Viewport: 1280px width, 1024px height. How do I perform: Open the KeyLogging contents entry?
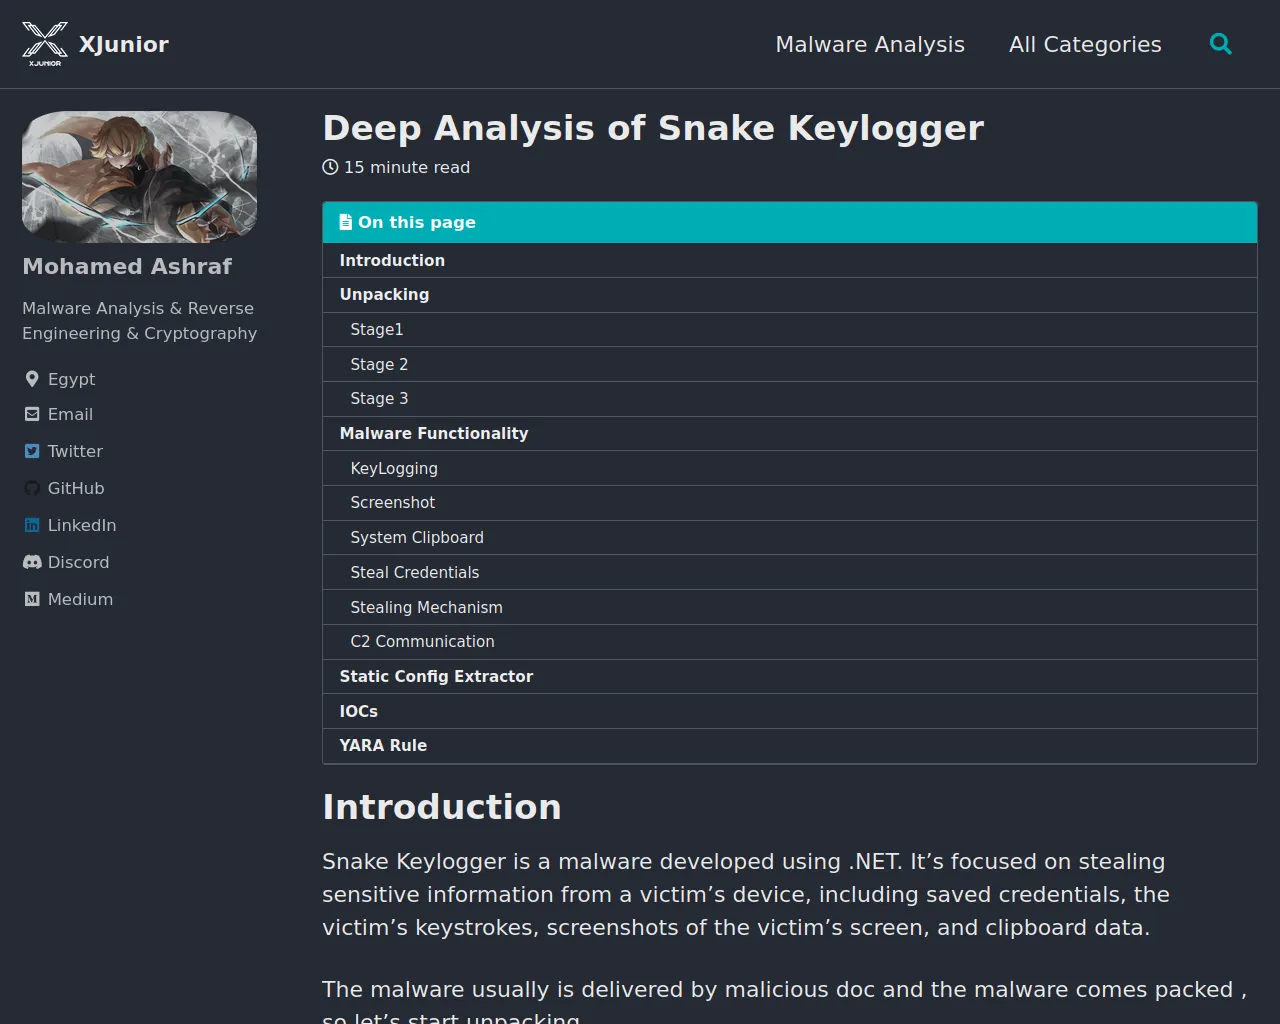(x=394, y=469)
